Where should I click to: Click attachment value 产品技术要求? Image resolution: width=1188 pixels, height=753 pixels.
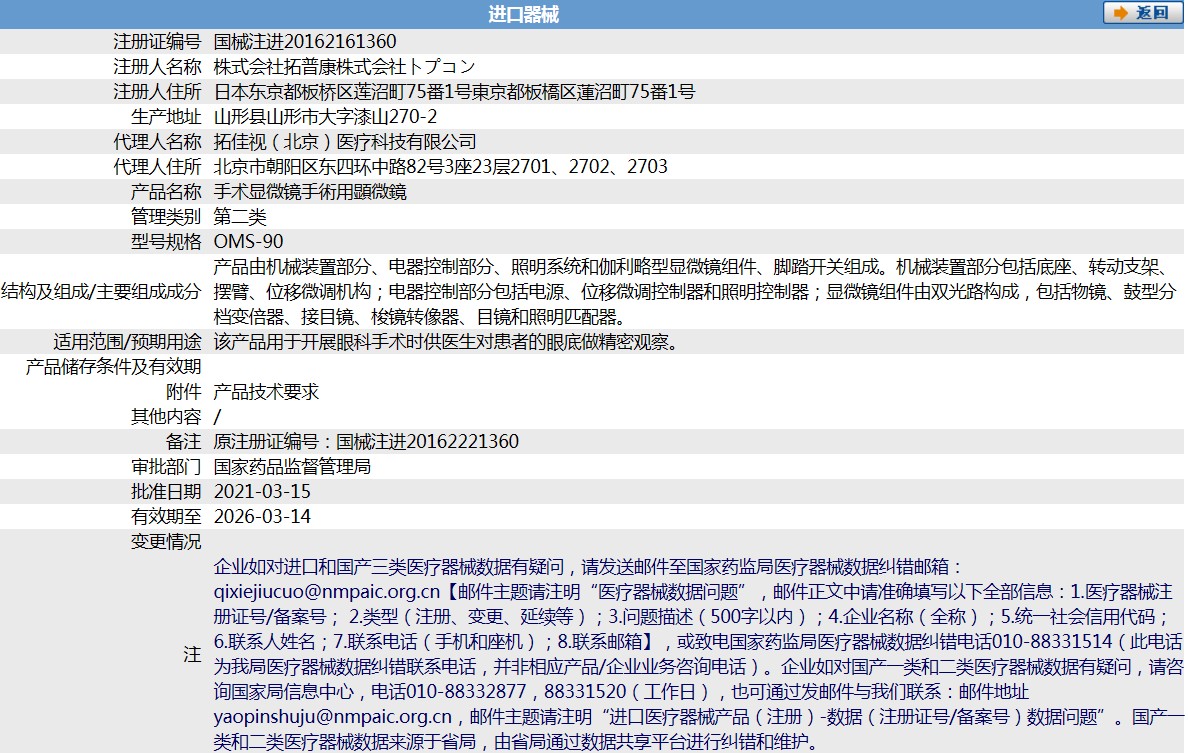click(x=267, y=392)
